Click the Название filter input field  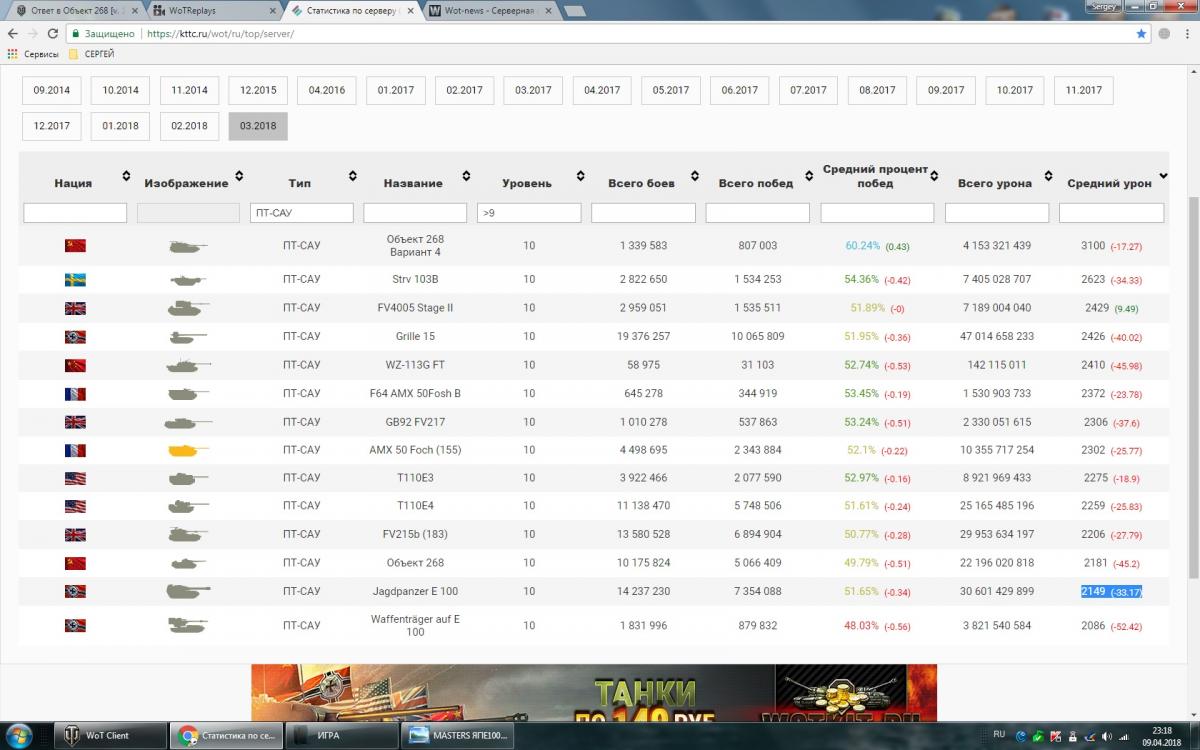point(414,213)
